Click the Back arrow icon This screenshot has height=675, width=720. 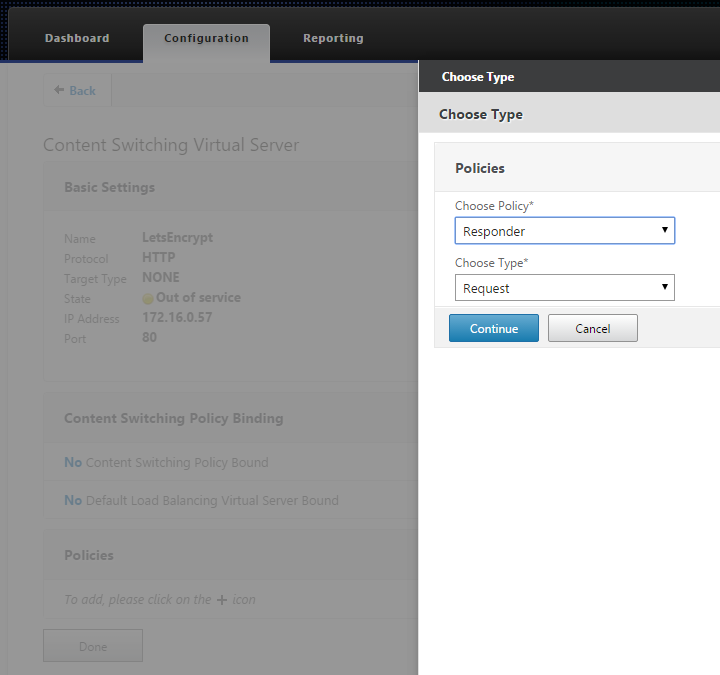click(59, 91)
